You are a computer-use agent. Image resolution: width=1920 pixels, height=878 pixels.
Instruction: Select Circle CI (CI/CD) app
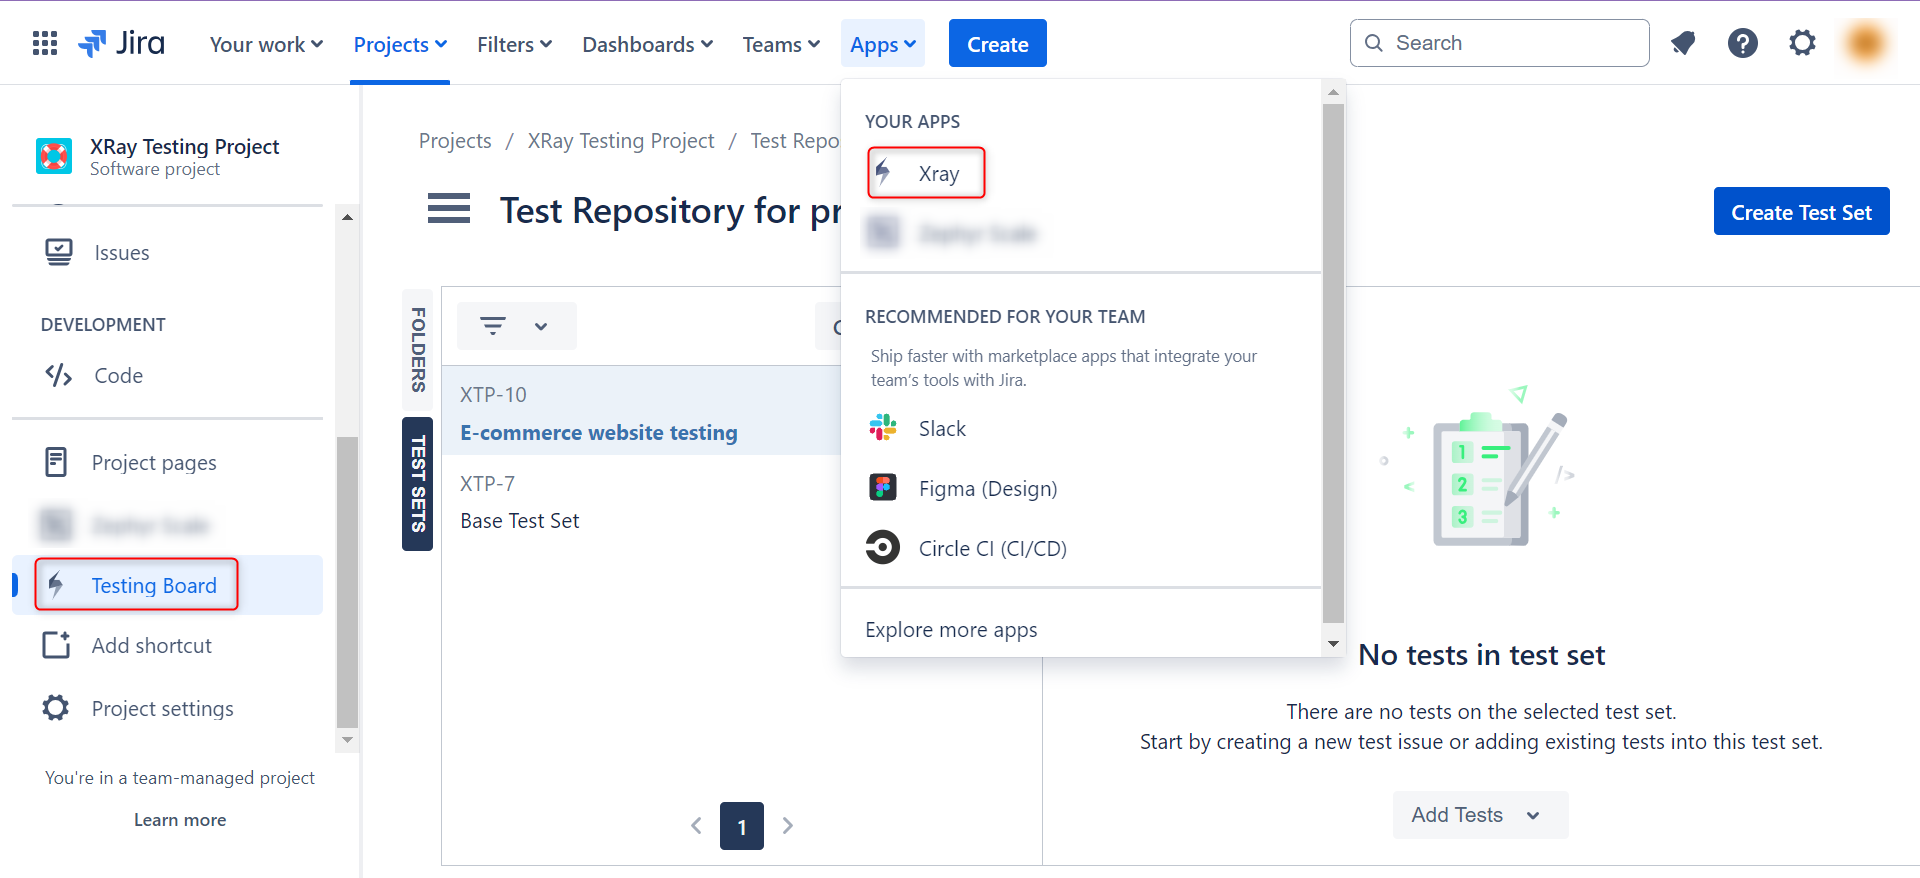(991, 549)
